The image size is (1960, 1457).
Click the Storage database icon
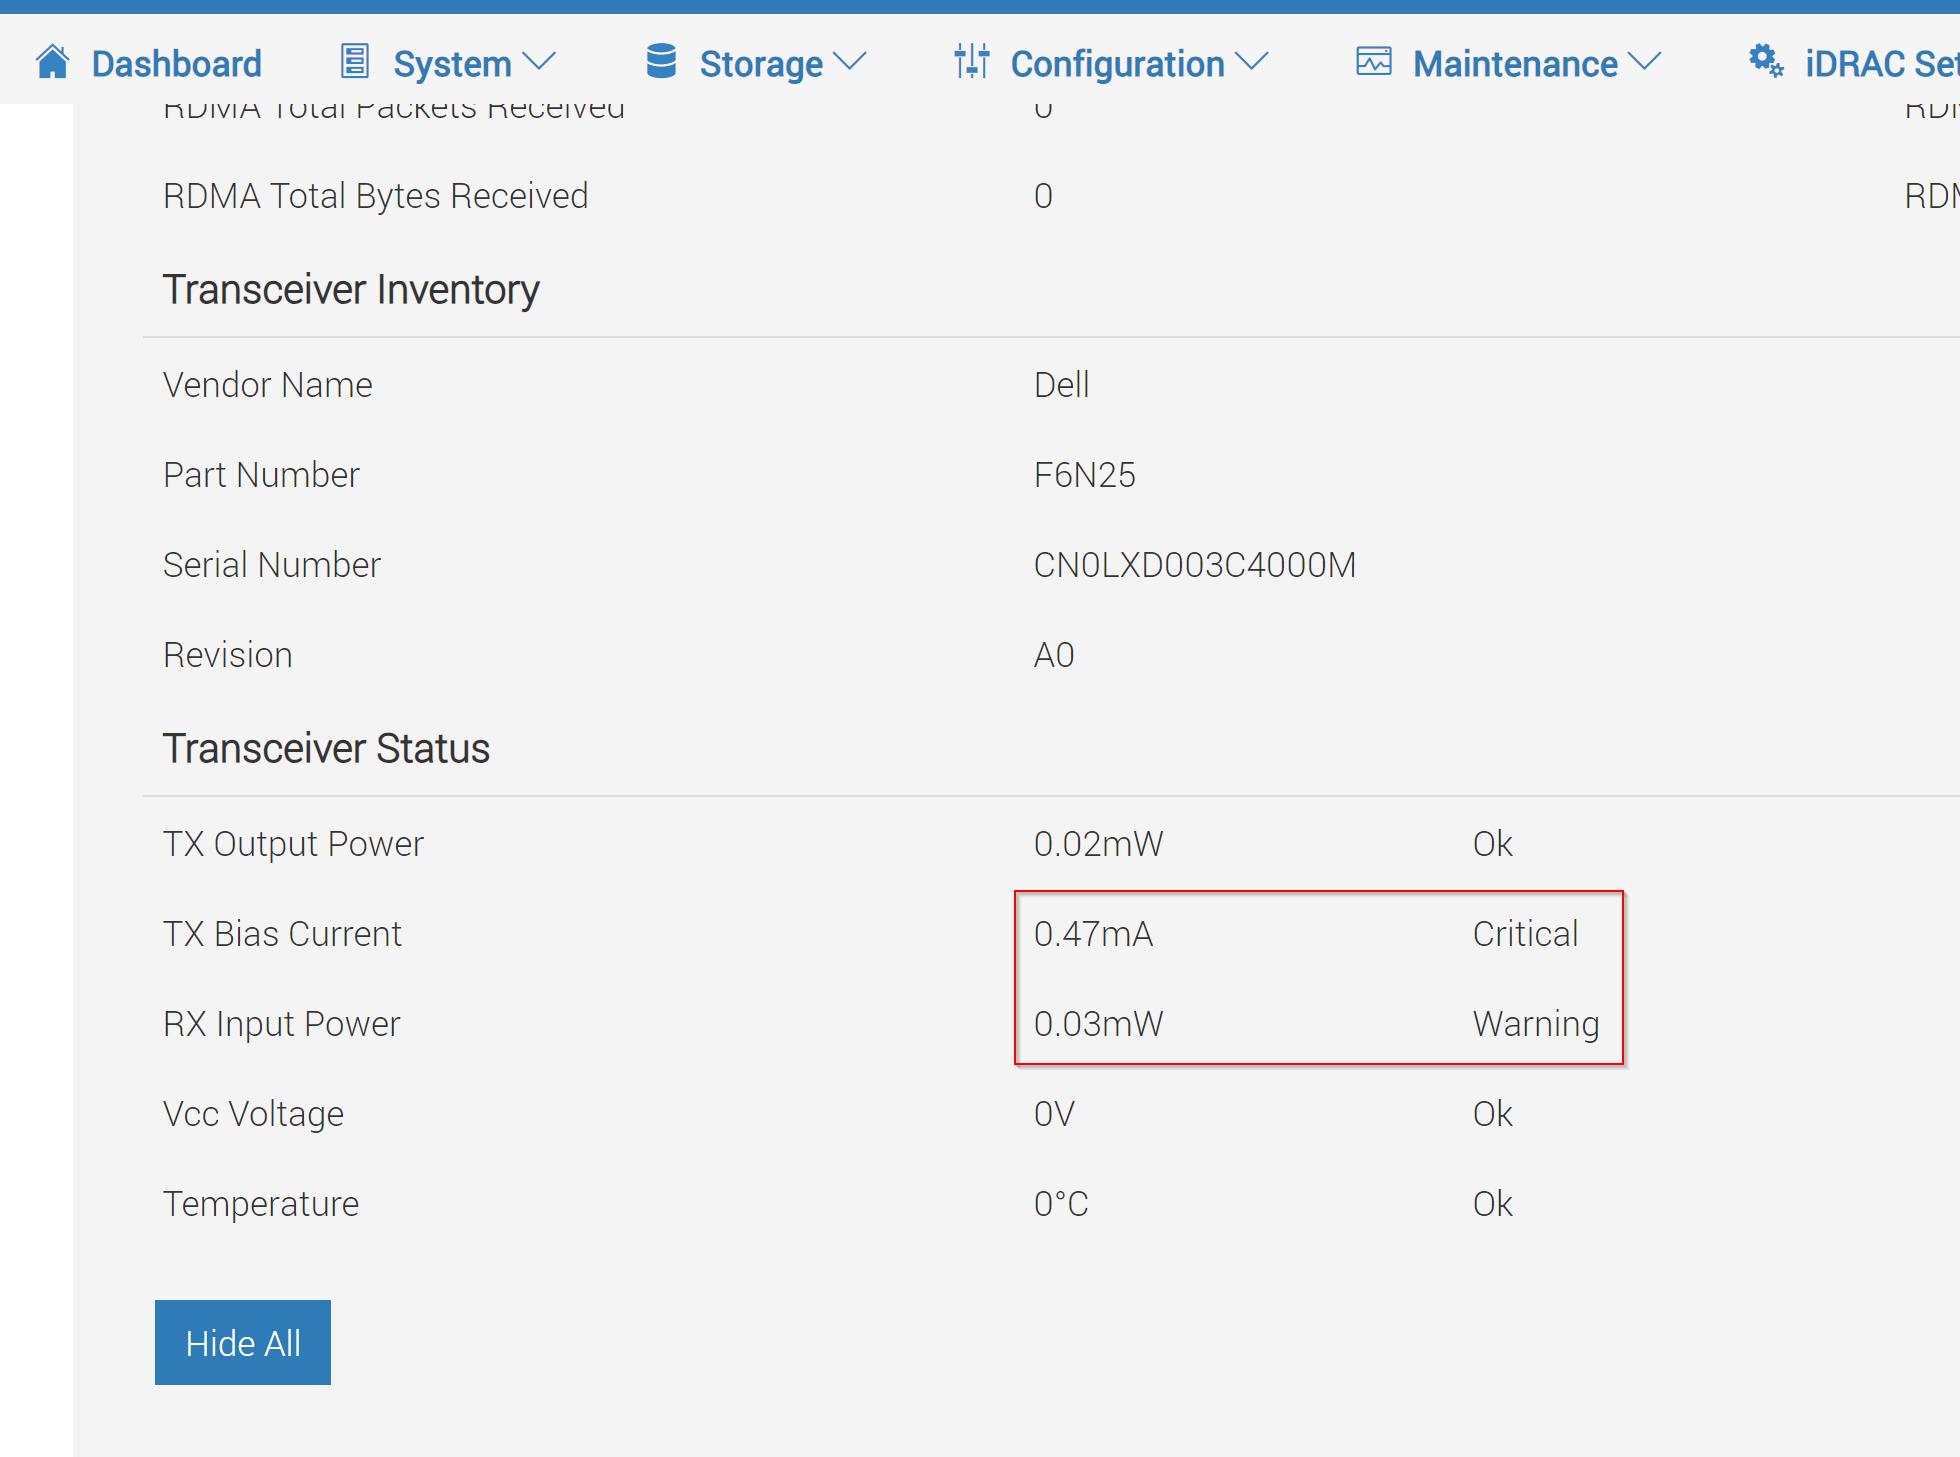pos(661,62)
